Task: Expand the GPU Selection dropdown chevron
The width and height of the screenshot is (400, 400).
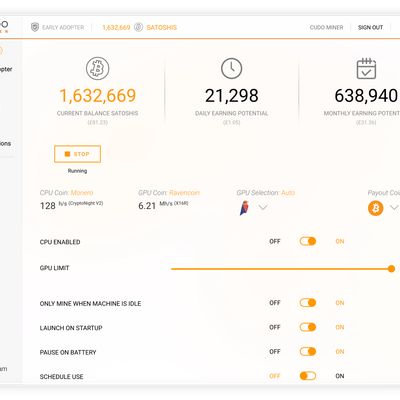Action: coord(263,208)
